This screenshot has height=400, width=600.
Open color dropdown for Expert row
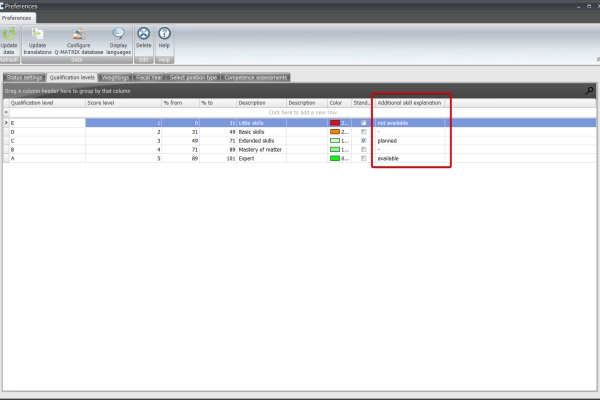343,158
